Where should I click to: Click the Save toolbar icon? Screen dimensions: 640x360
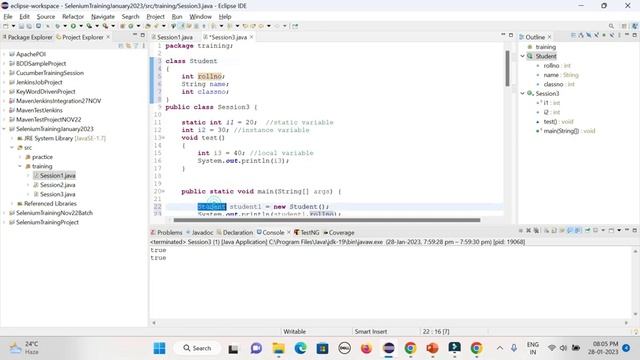(21, 26)
